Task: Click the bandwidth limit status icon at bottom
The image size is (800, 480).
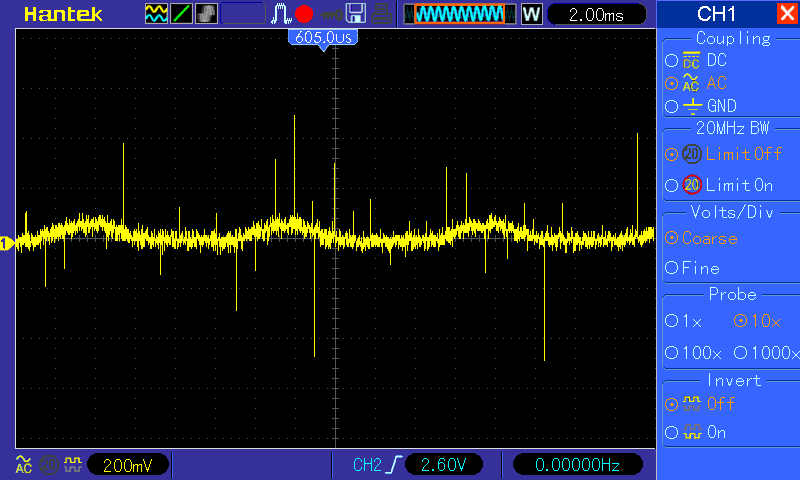Action: (x=49, y=465)
